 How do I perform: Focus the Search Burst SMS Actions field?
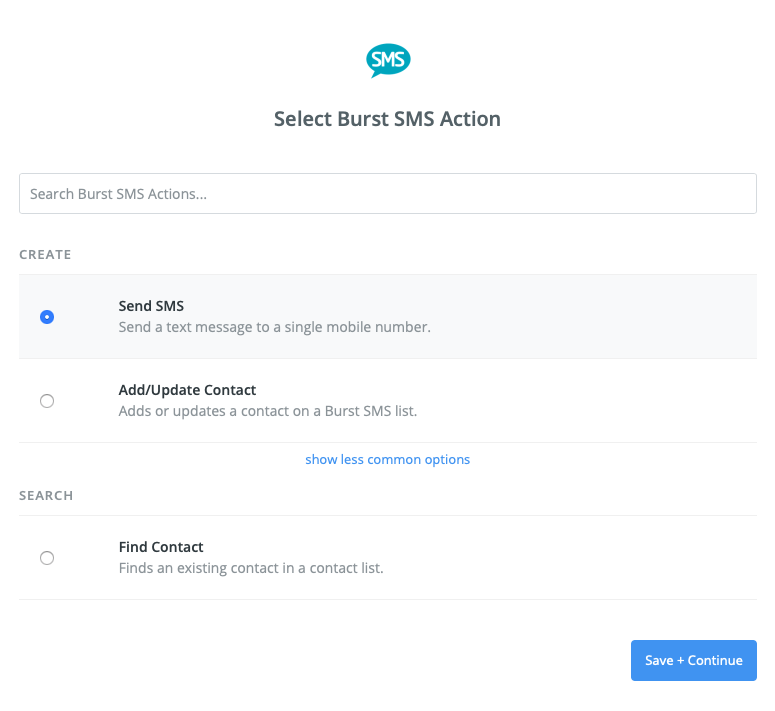click(388, 194)
